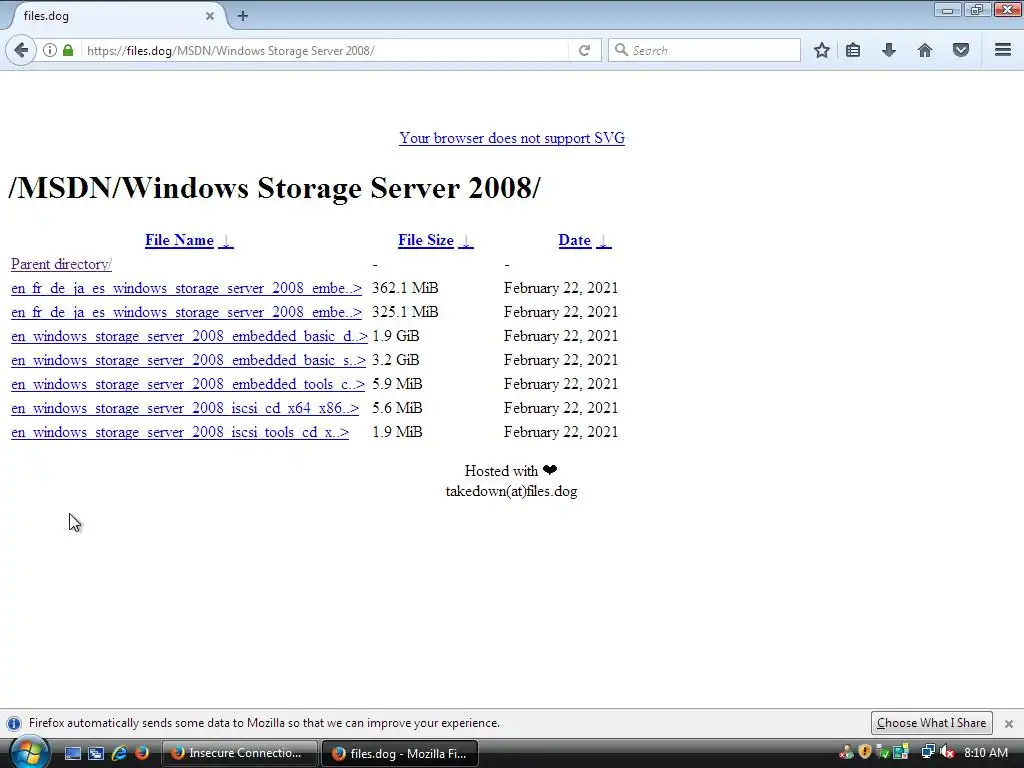Click the user-with-red-X tray icon

click(x=846, y=752)
